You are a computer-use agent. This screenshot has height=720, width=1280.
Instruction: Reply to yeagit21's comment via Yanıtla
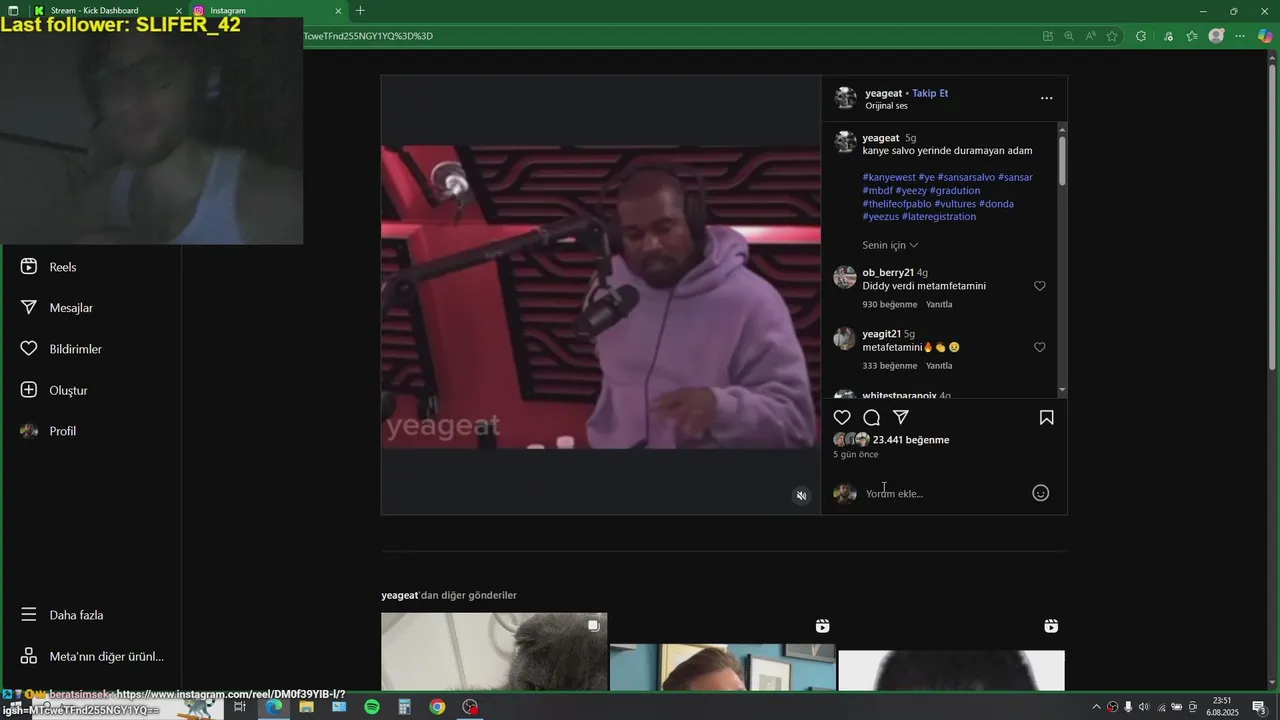click(x=939, y=366)
